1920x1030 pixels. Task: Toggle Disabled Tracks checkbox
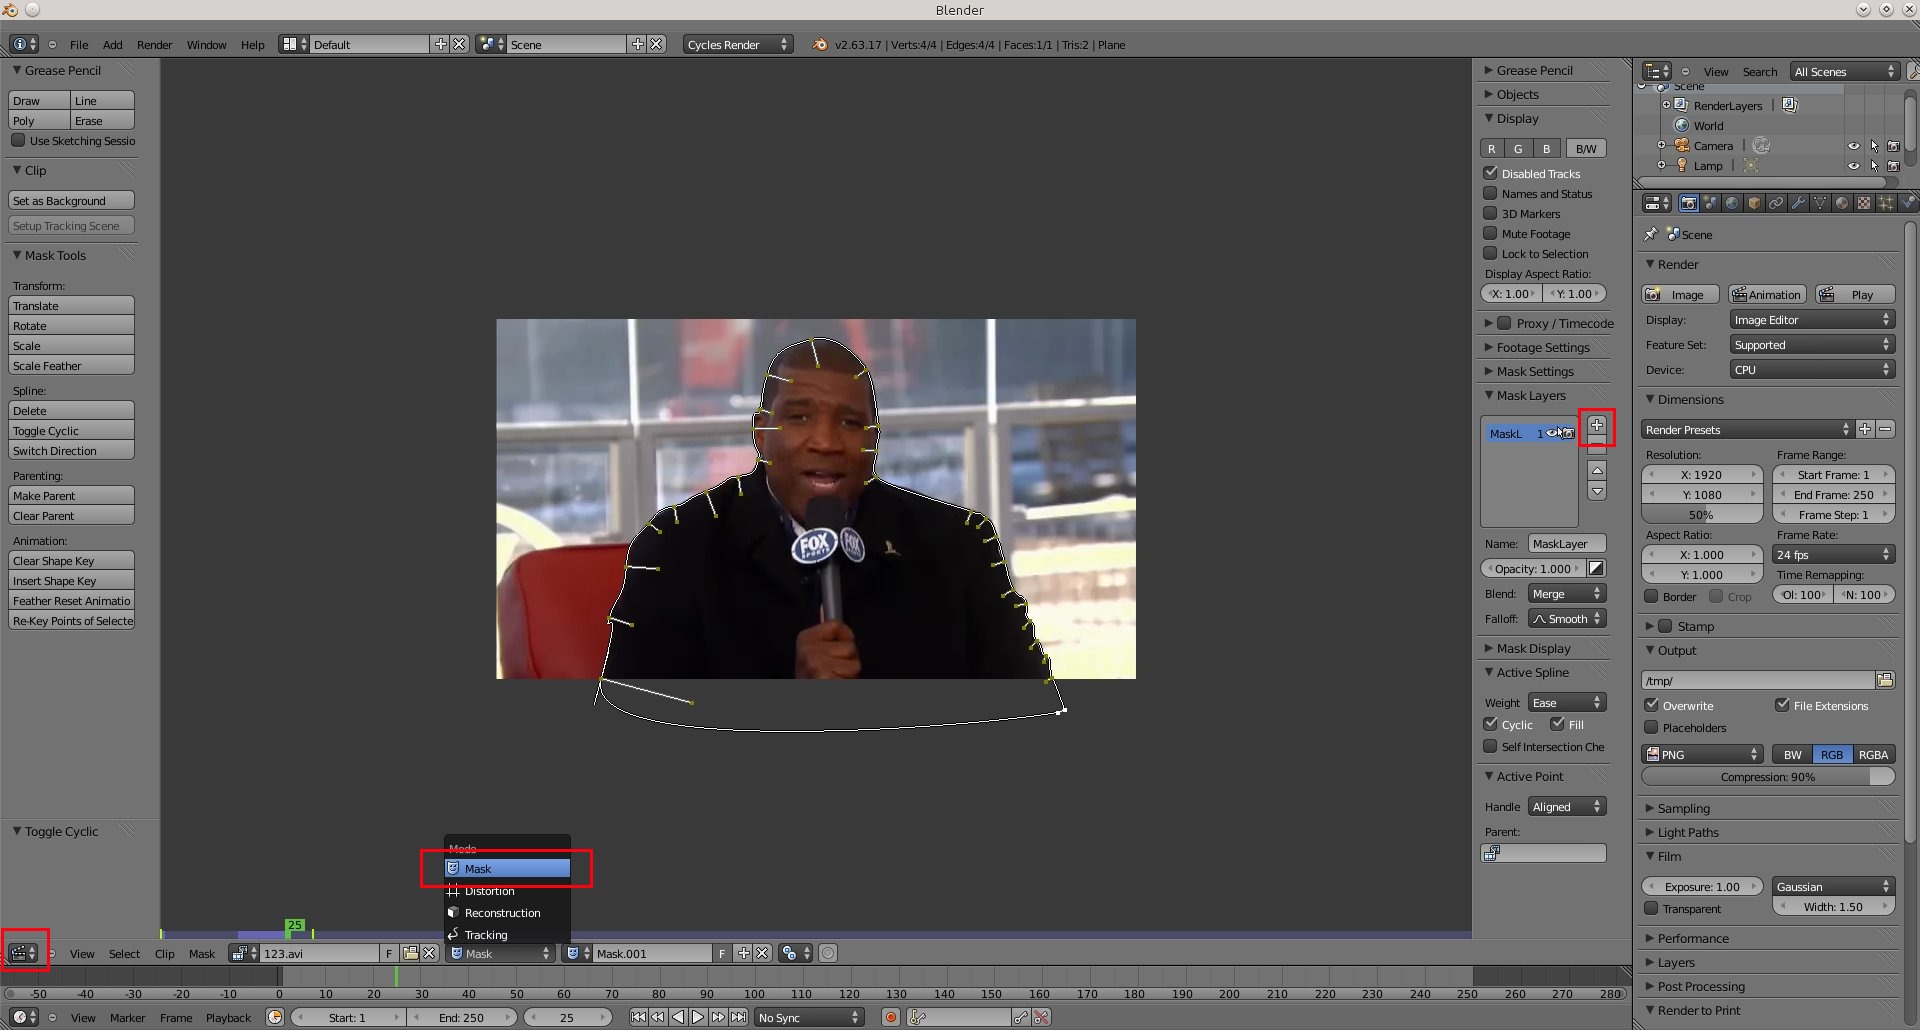point(1490,173)
